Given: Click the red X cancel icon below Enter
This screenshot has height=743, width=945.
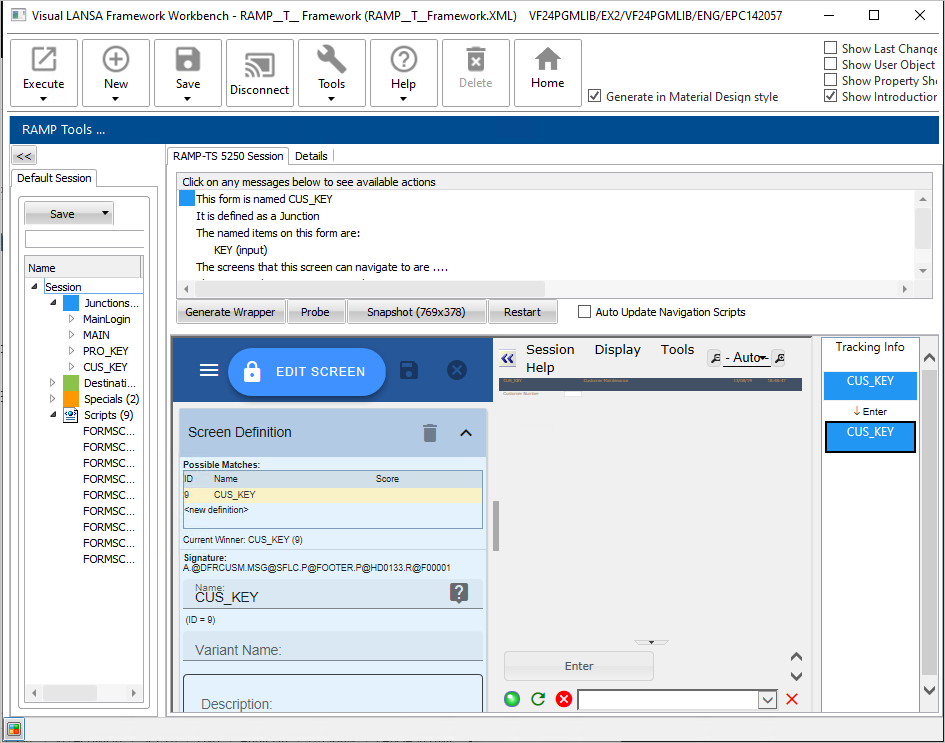Looking at the screenshot, I should [x=564, y=699].
